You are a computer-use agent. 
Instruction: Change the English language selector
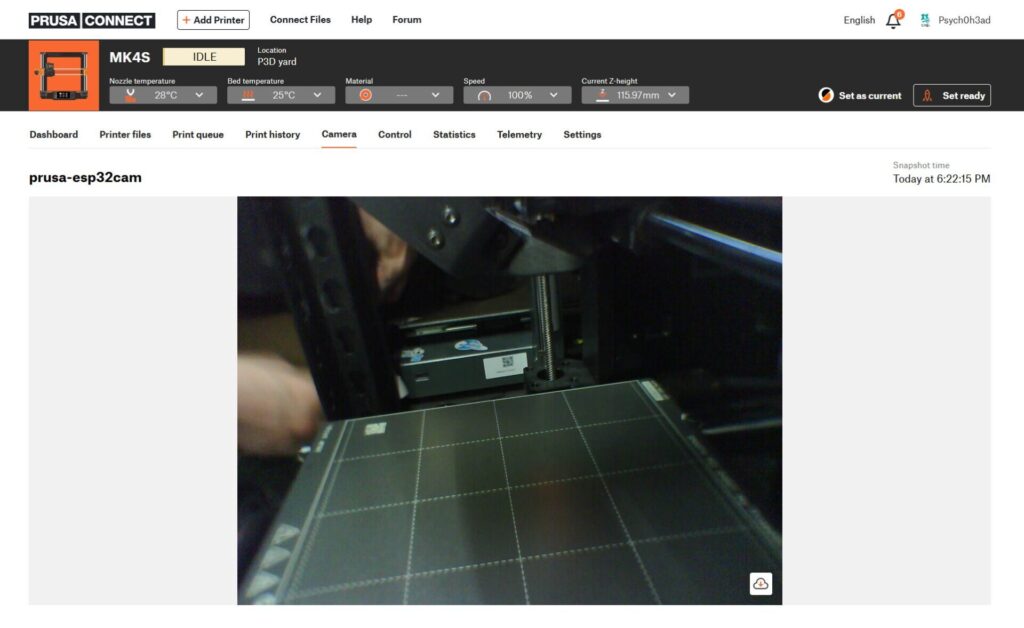pyautogui.click(x=859, y=20)
